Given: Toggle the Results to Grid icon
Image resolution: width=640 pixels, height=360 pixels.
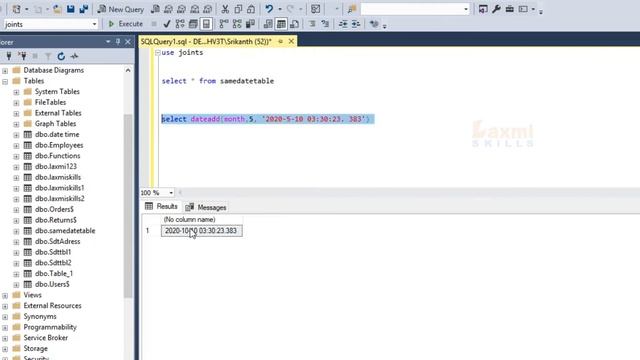Looking at the screenshot, I should coord(281,24).
